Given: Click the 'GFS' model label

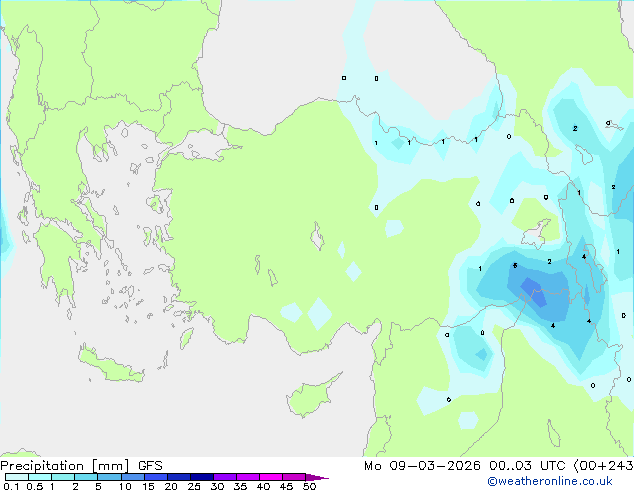Looking at the screenshot, I should [x=150, y=466].
